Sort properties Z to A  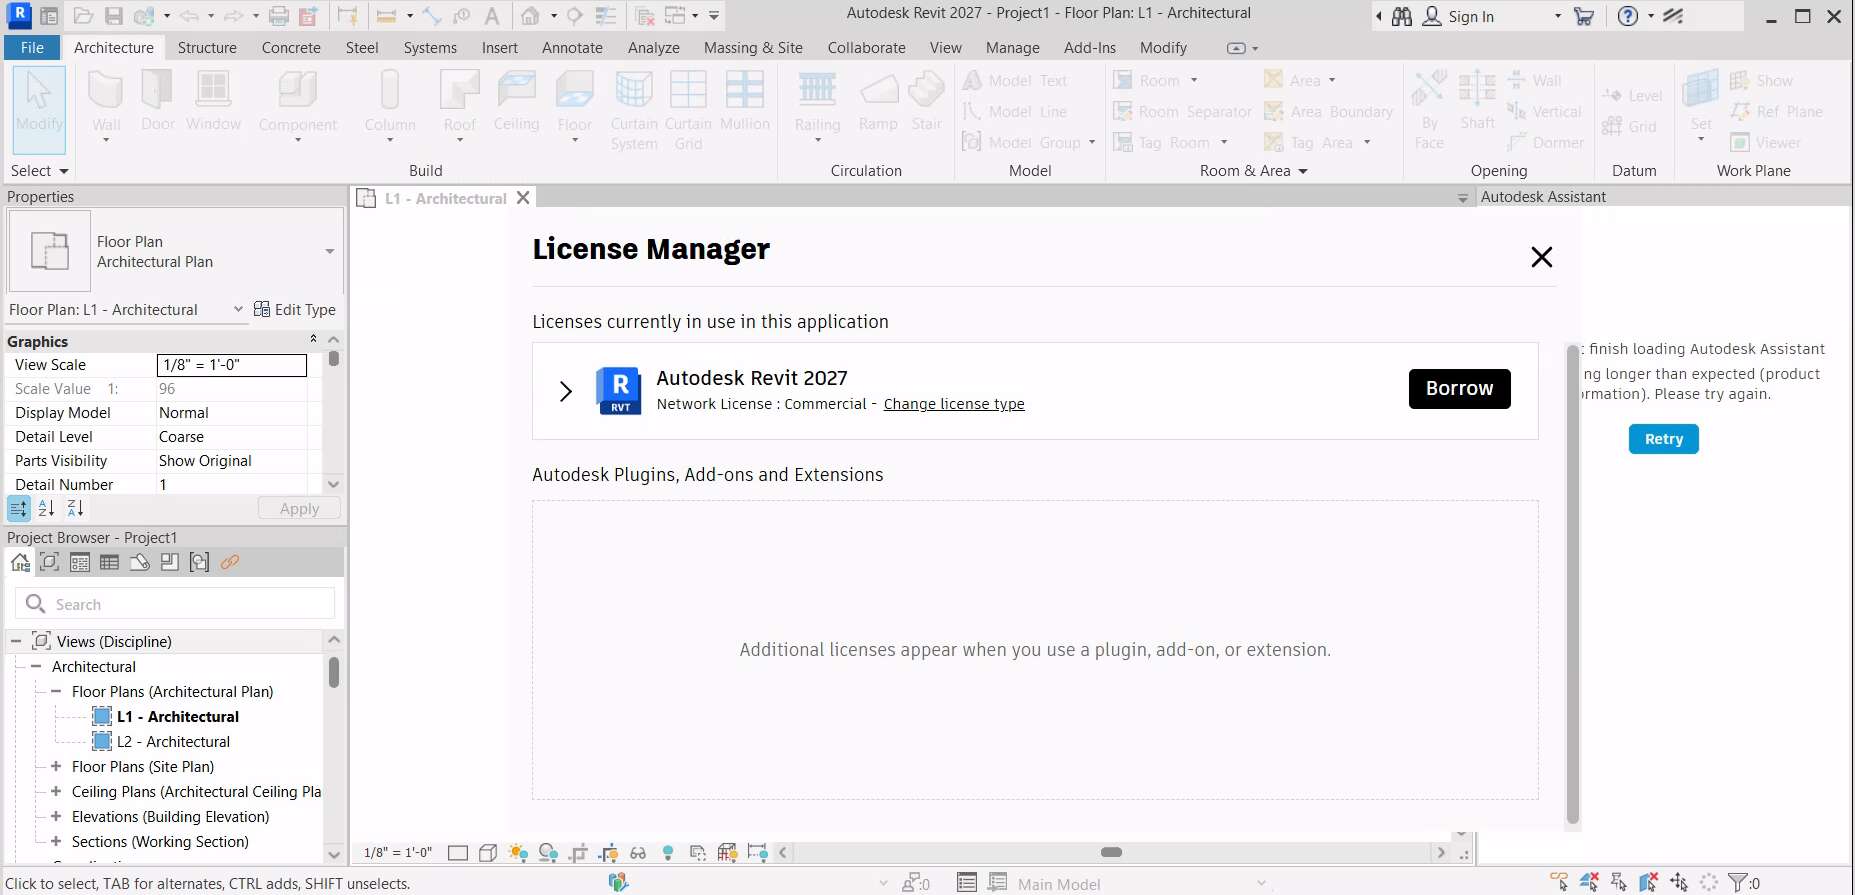[75, 508]
